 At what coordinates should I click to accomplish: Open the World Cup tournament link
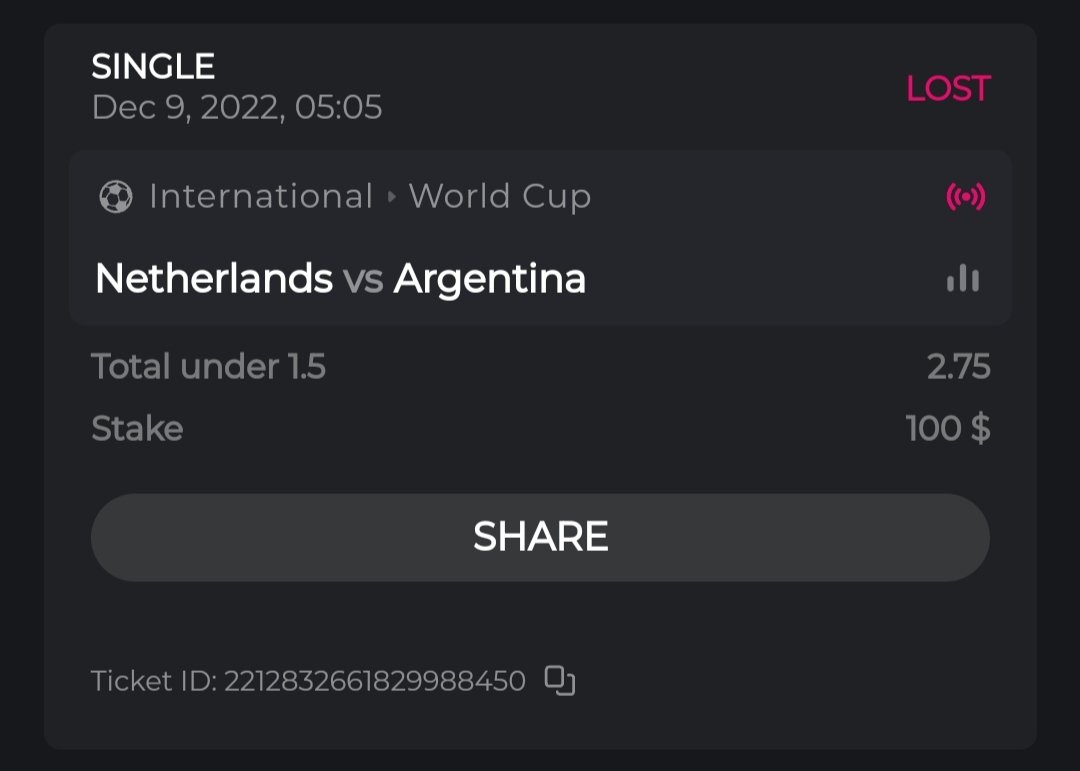click(x=500, y=197)
